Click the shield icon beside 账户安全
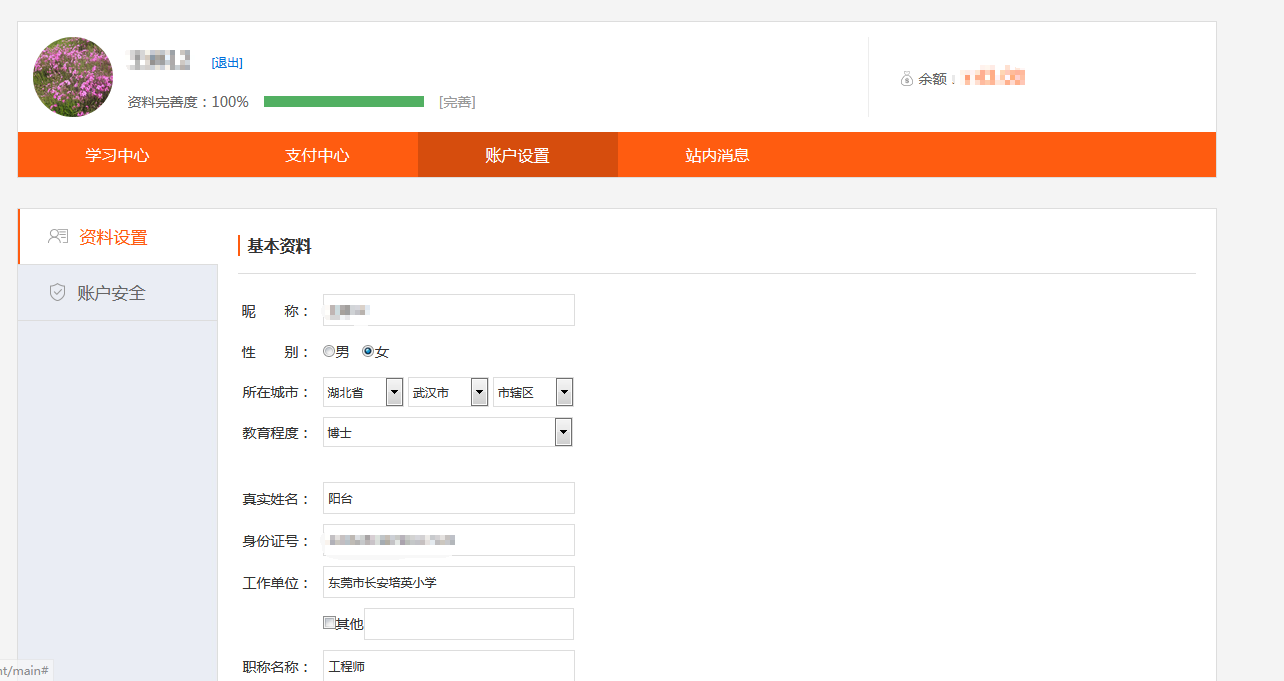Screen dimensions: 1284x681 point(58,293)
